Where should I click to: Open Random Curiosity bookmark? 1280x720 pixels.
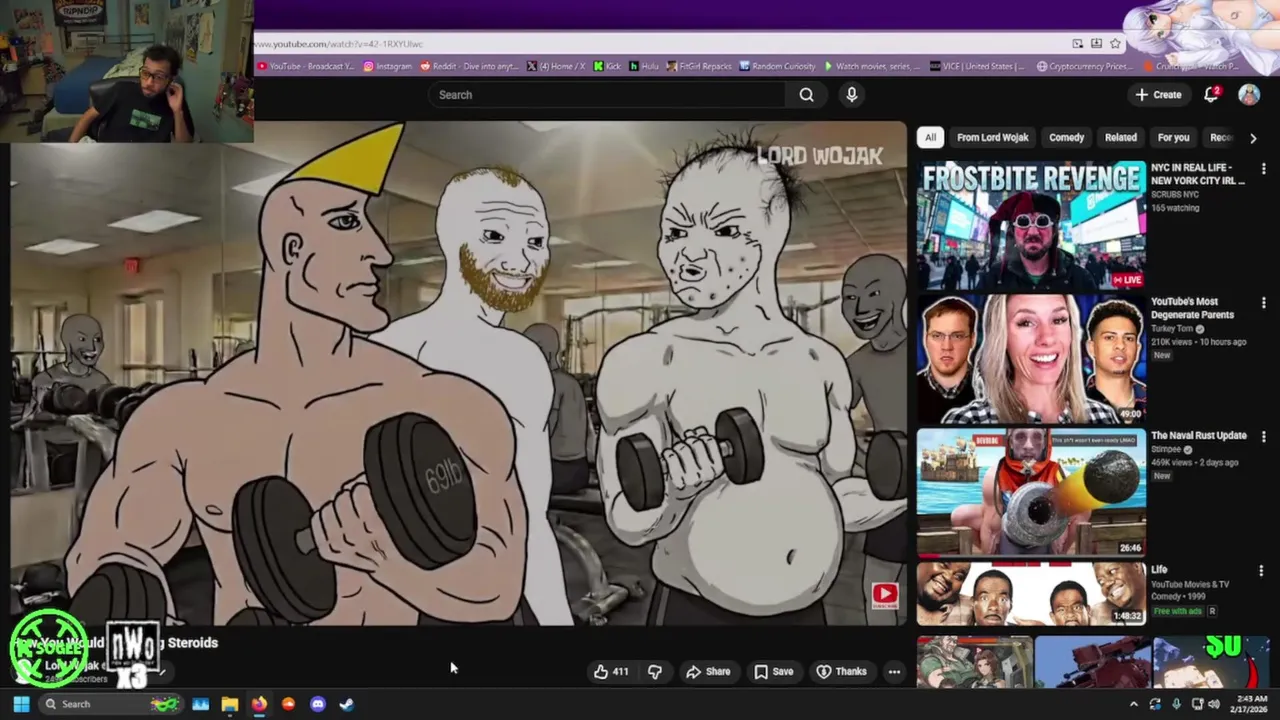pyautogui.click(x=777, y=66)
